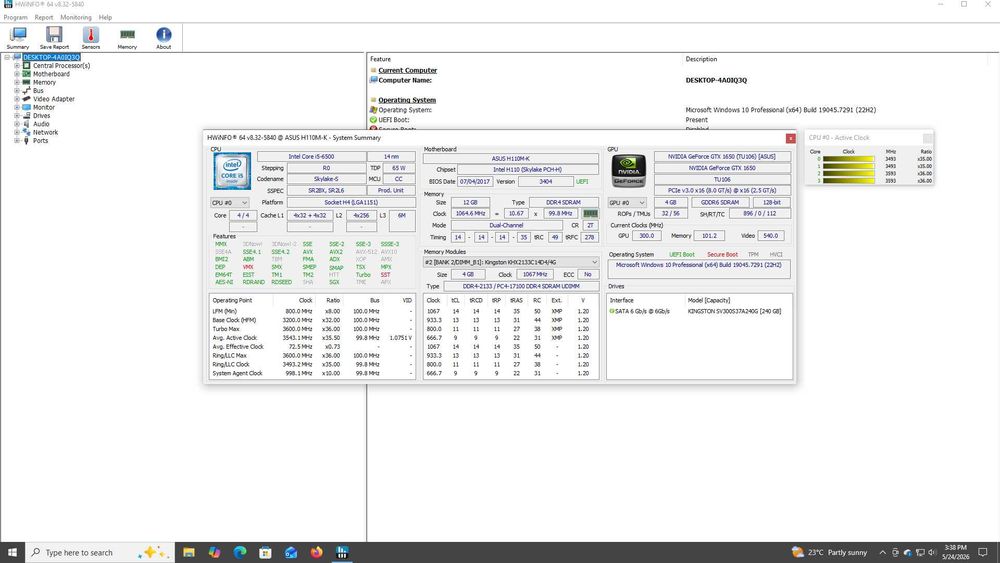Click core 0 clock bar

point(848,159)
